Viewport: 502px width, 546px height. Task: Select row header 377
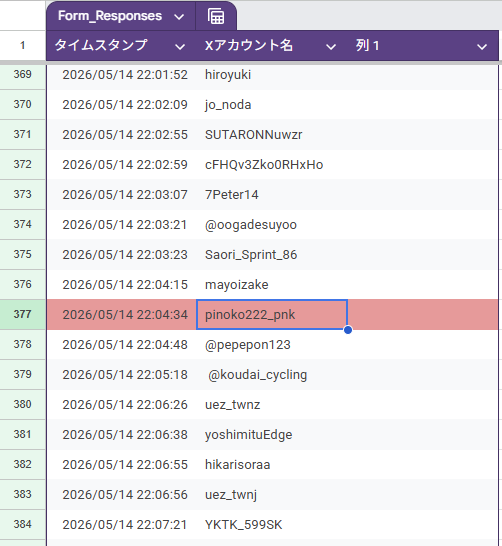pos(23,314)
